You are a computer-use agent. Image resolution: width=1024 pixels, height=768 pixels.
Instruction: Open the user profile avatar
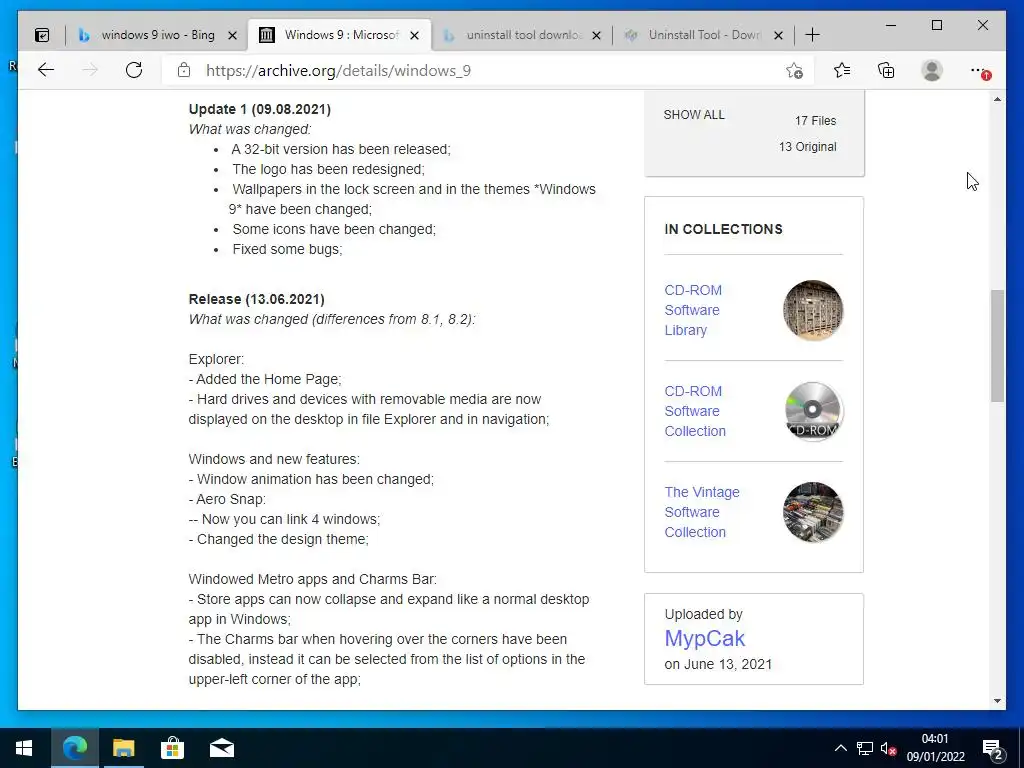tap(932, 70)
